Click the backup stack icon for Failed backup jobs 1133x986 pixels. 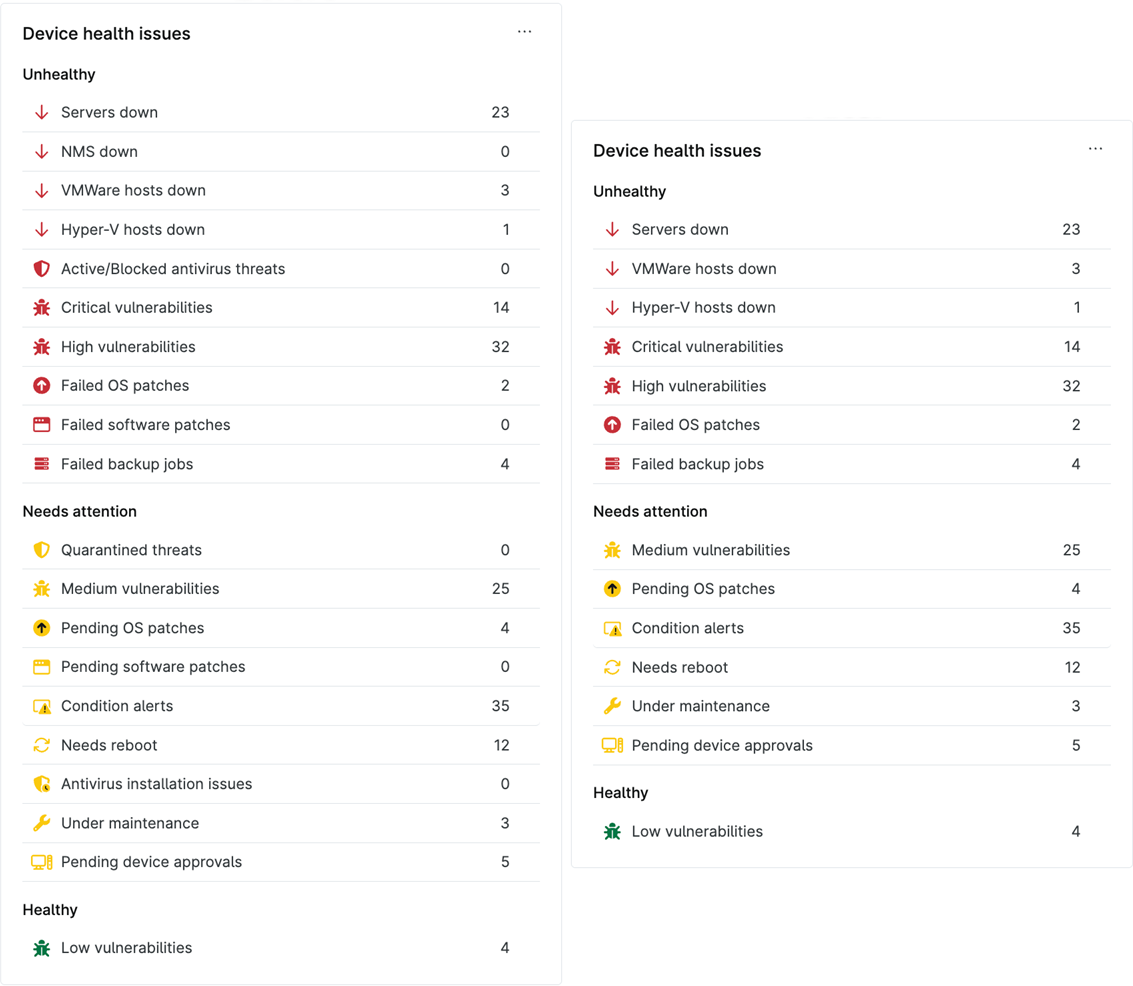pyautogui.click(x=41, y=463)
